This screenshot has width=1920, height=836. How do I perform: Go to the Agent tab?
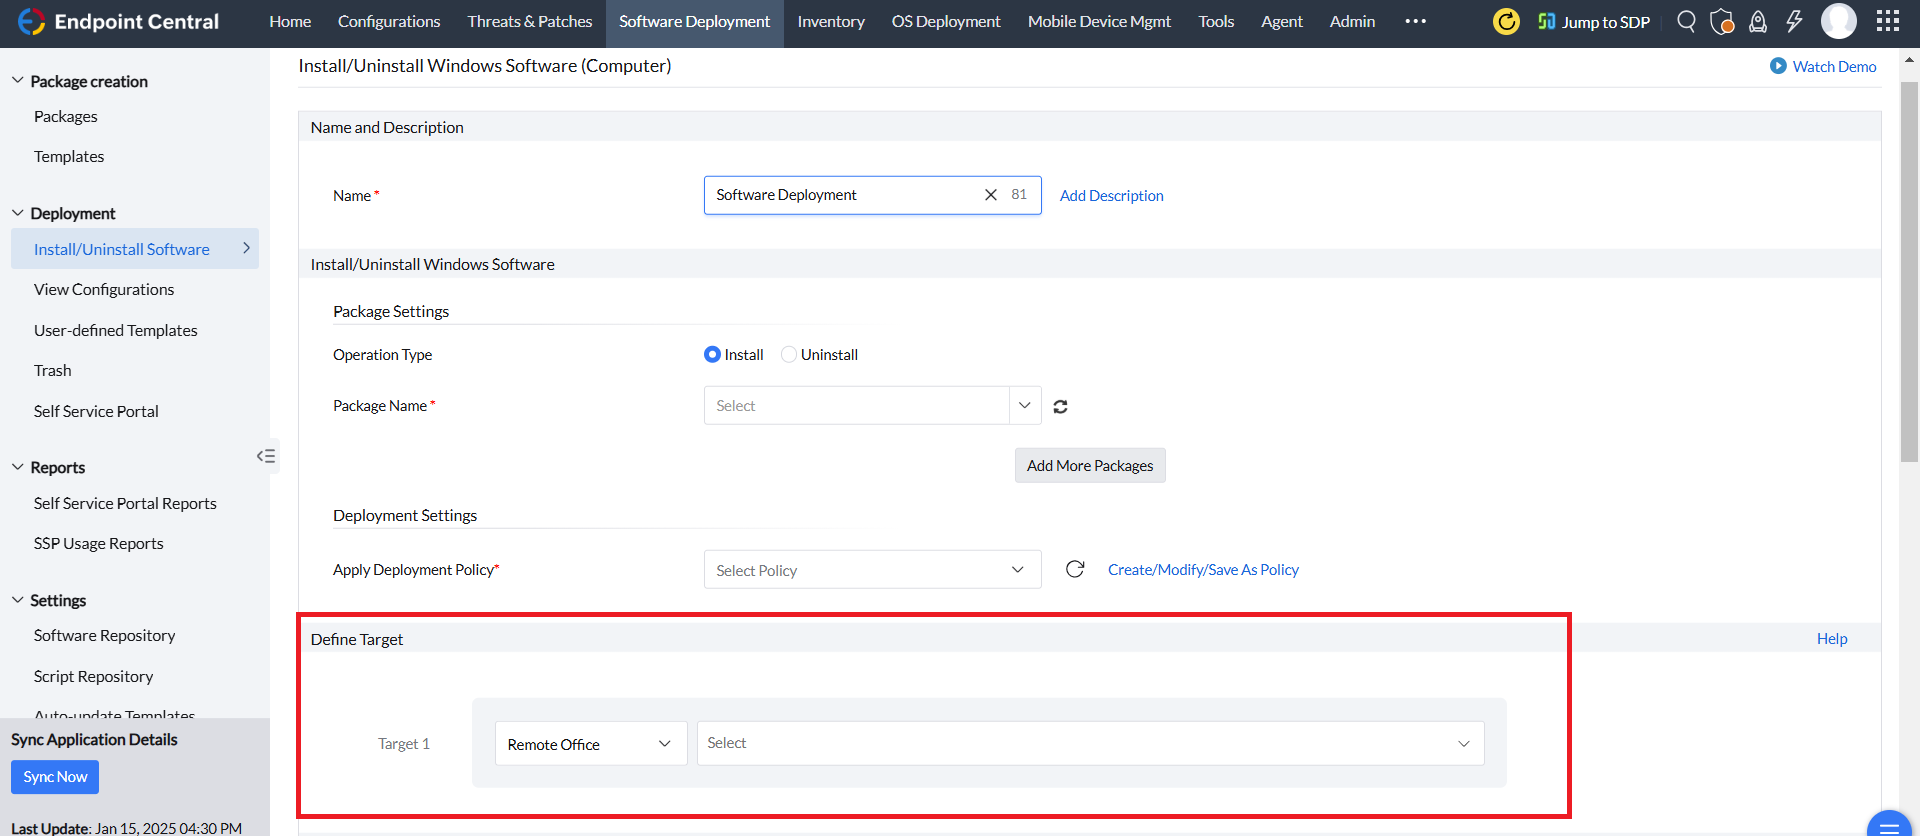[x=1282, y=22]
